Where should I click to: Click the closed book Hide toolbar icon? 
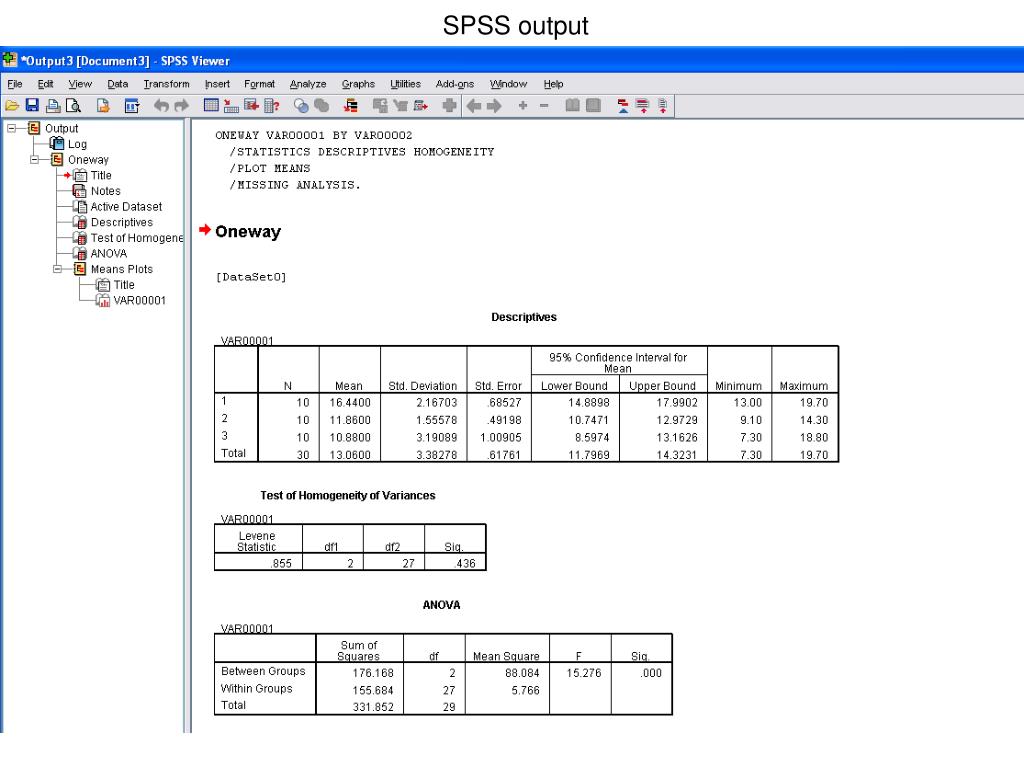point(593,105)
